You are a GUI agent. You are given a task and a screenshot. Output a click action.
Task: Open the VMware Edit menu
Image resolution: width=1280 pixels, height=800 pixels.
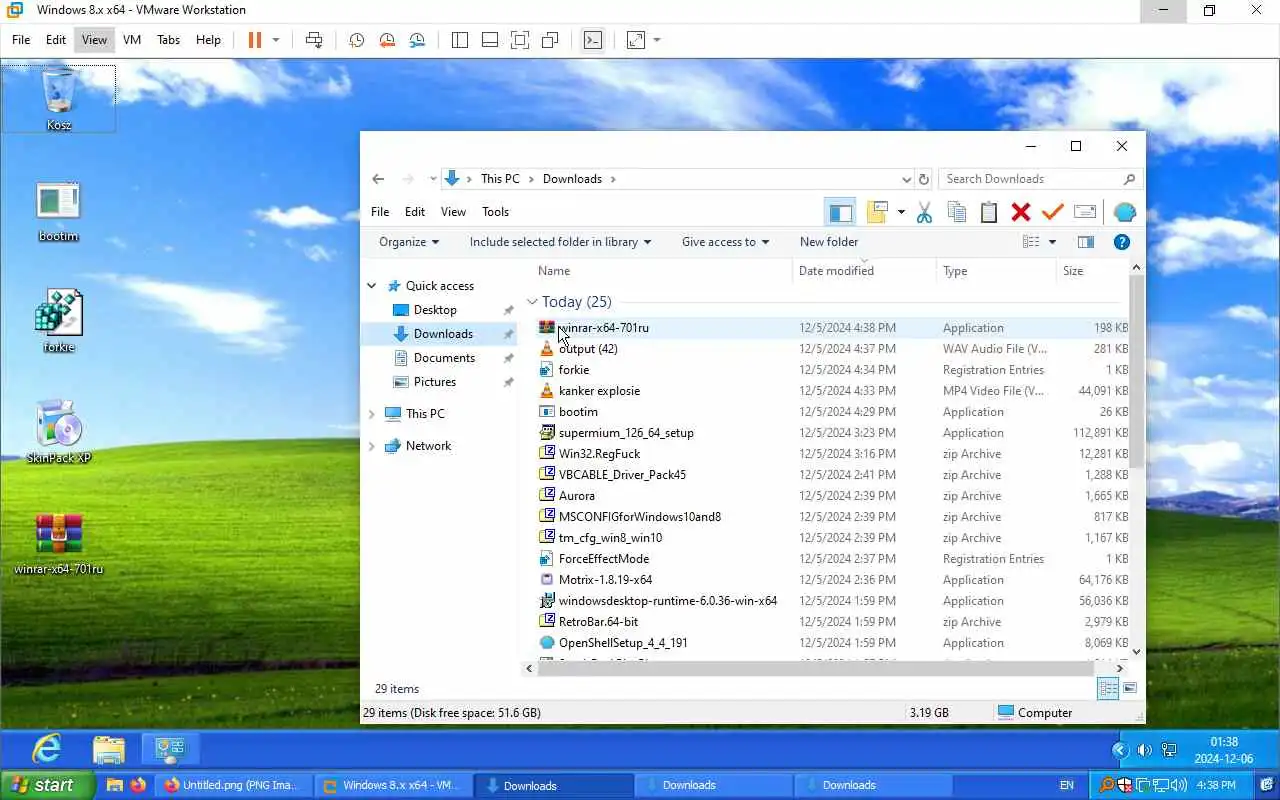pos(56,40)
